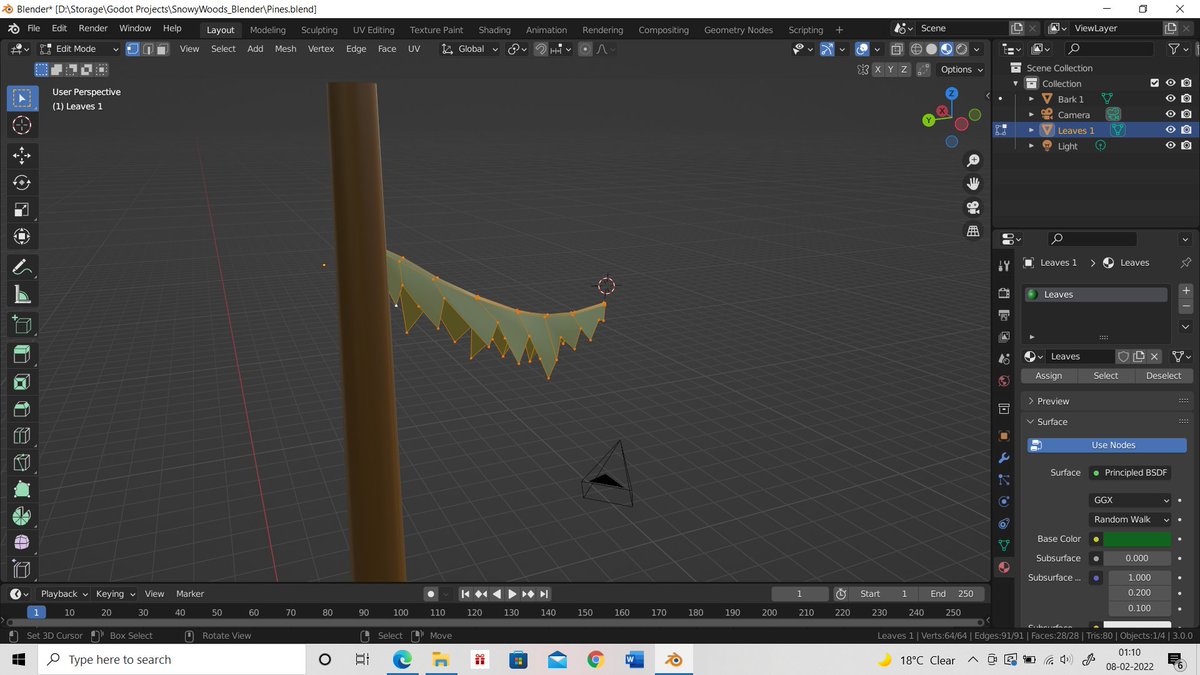Image resolution: width=1200 pixels, height=675 pixels.
Task: Select the Measure tool
Action: click(x=22, y=294)
